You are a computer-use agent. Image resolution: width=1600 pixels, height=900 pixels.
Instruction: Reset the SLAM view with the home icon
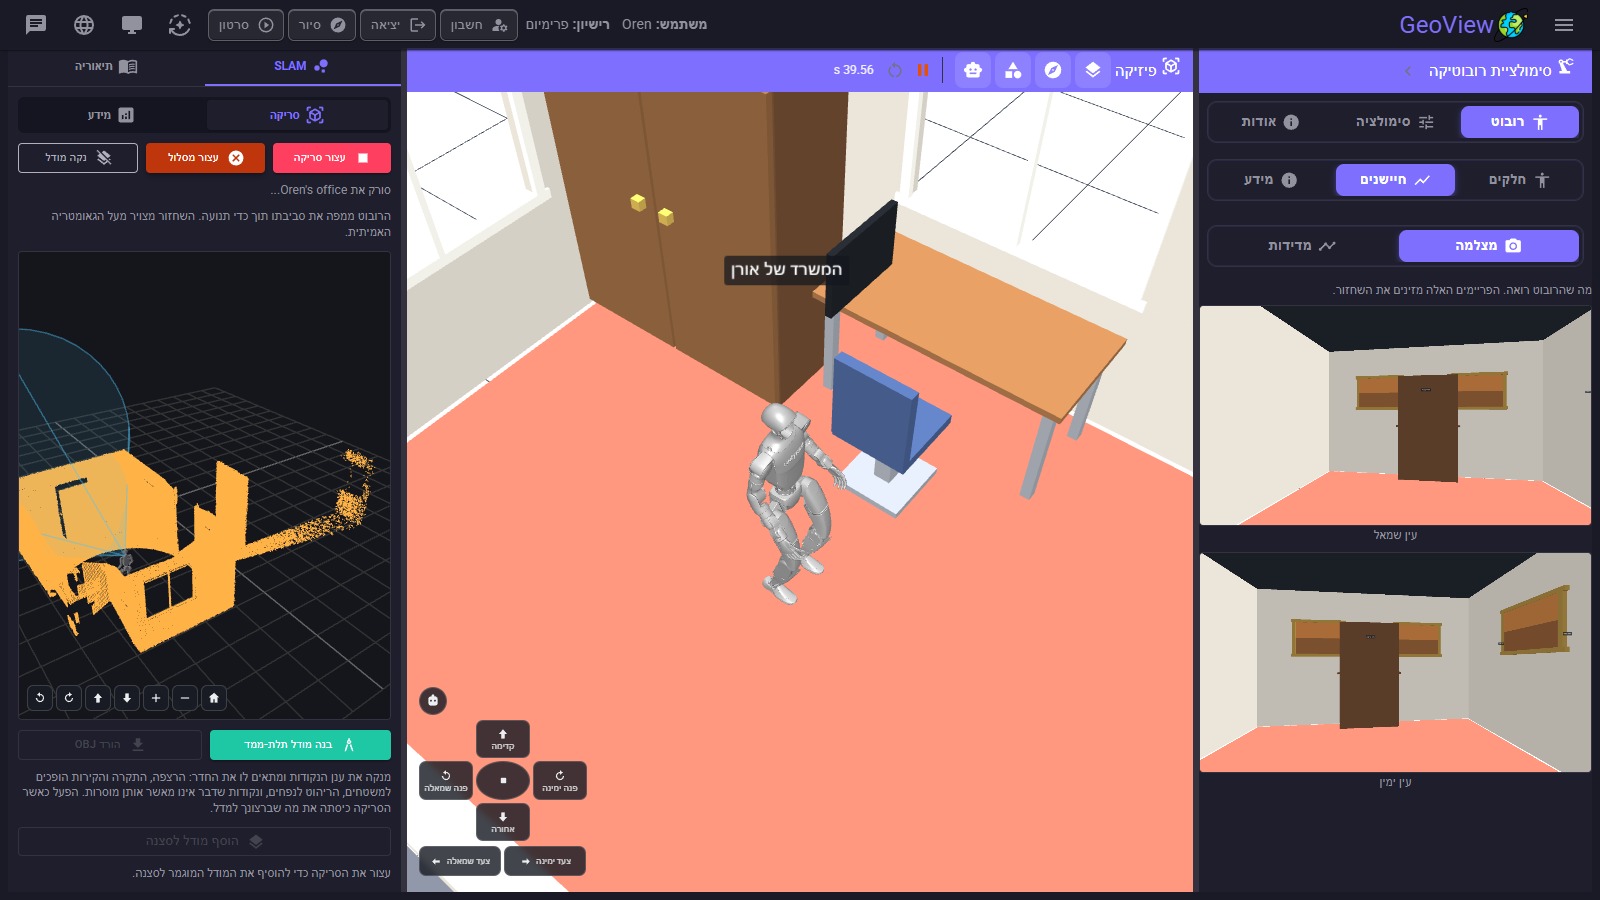click(x=214, y=698)
